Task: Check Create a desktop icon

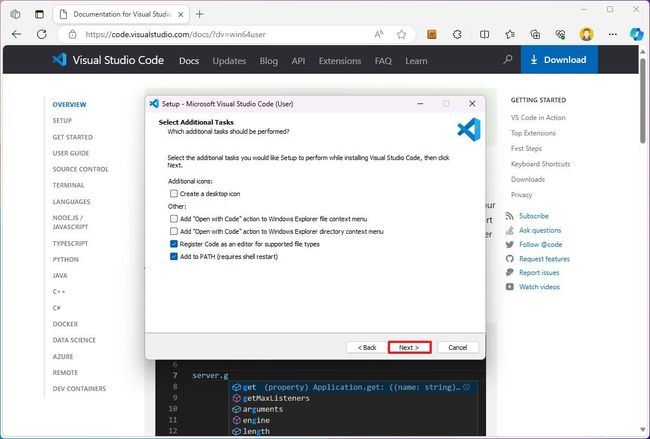Action: (x=174, y=194)
